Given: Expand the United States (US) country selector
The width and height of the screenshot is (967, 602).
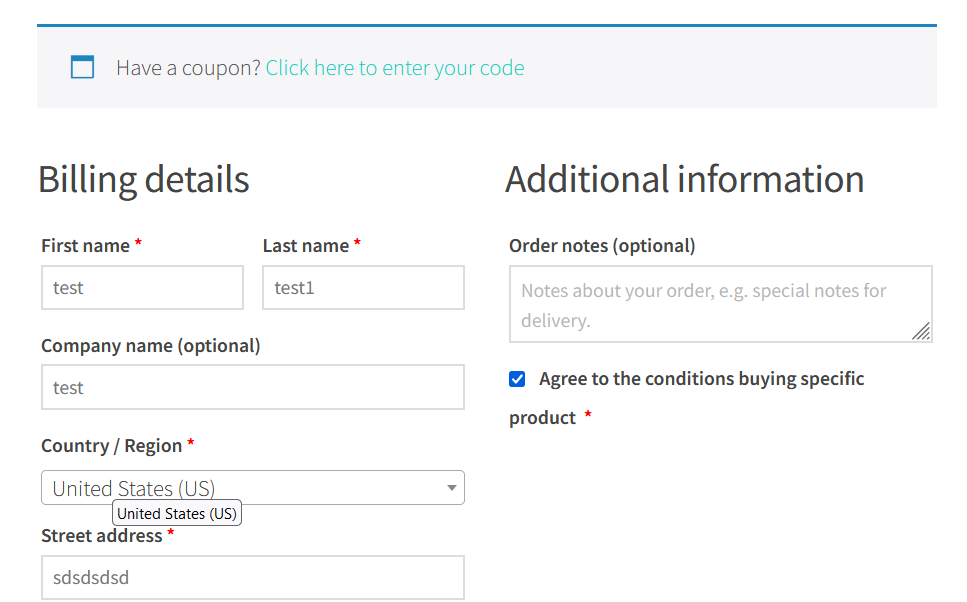Looking at the screenshot, I should click(x=252, y=487).
